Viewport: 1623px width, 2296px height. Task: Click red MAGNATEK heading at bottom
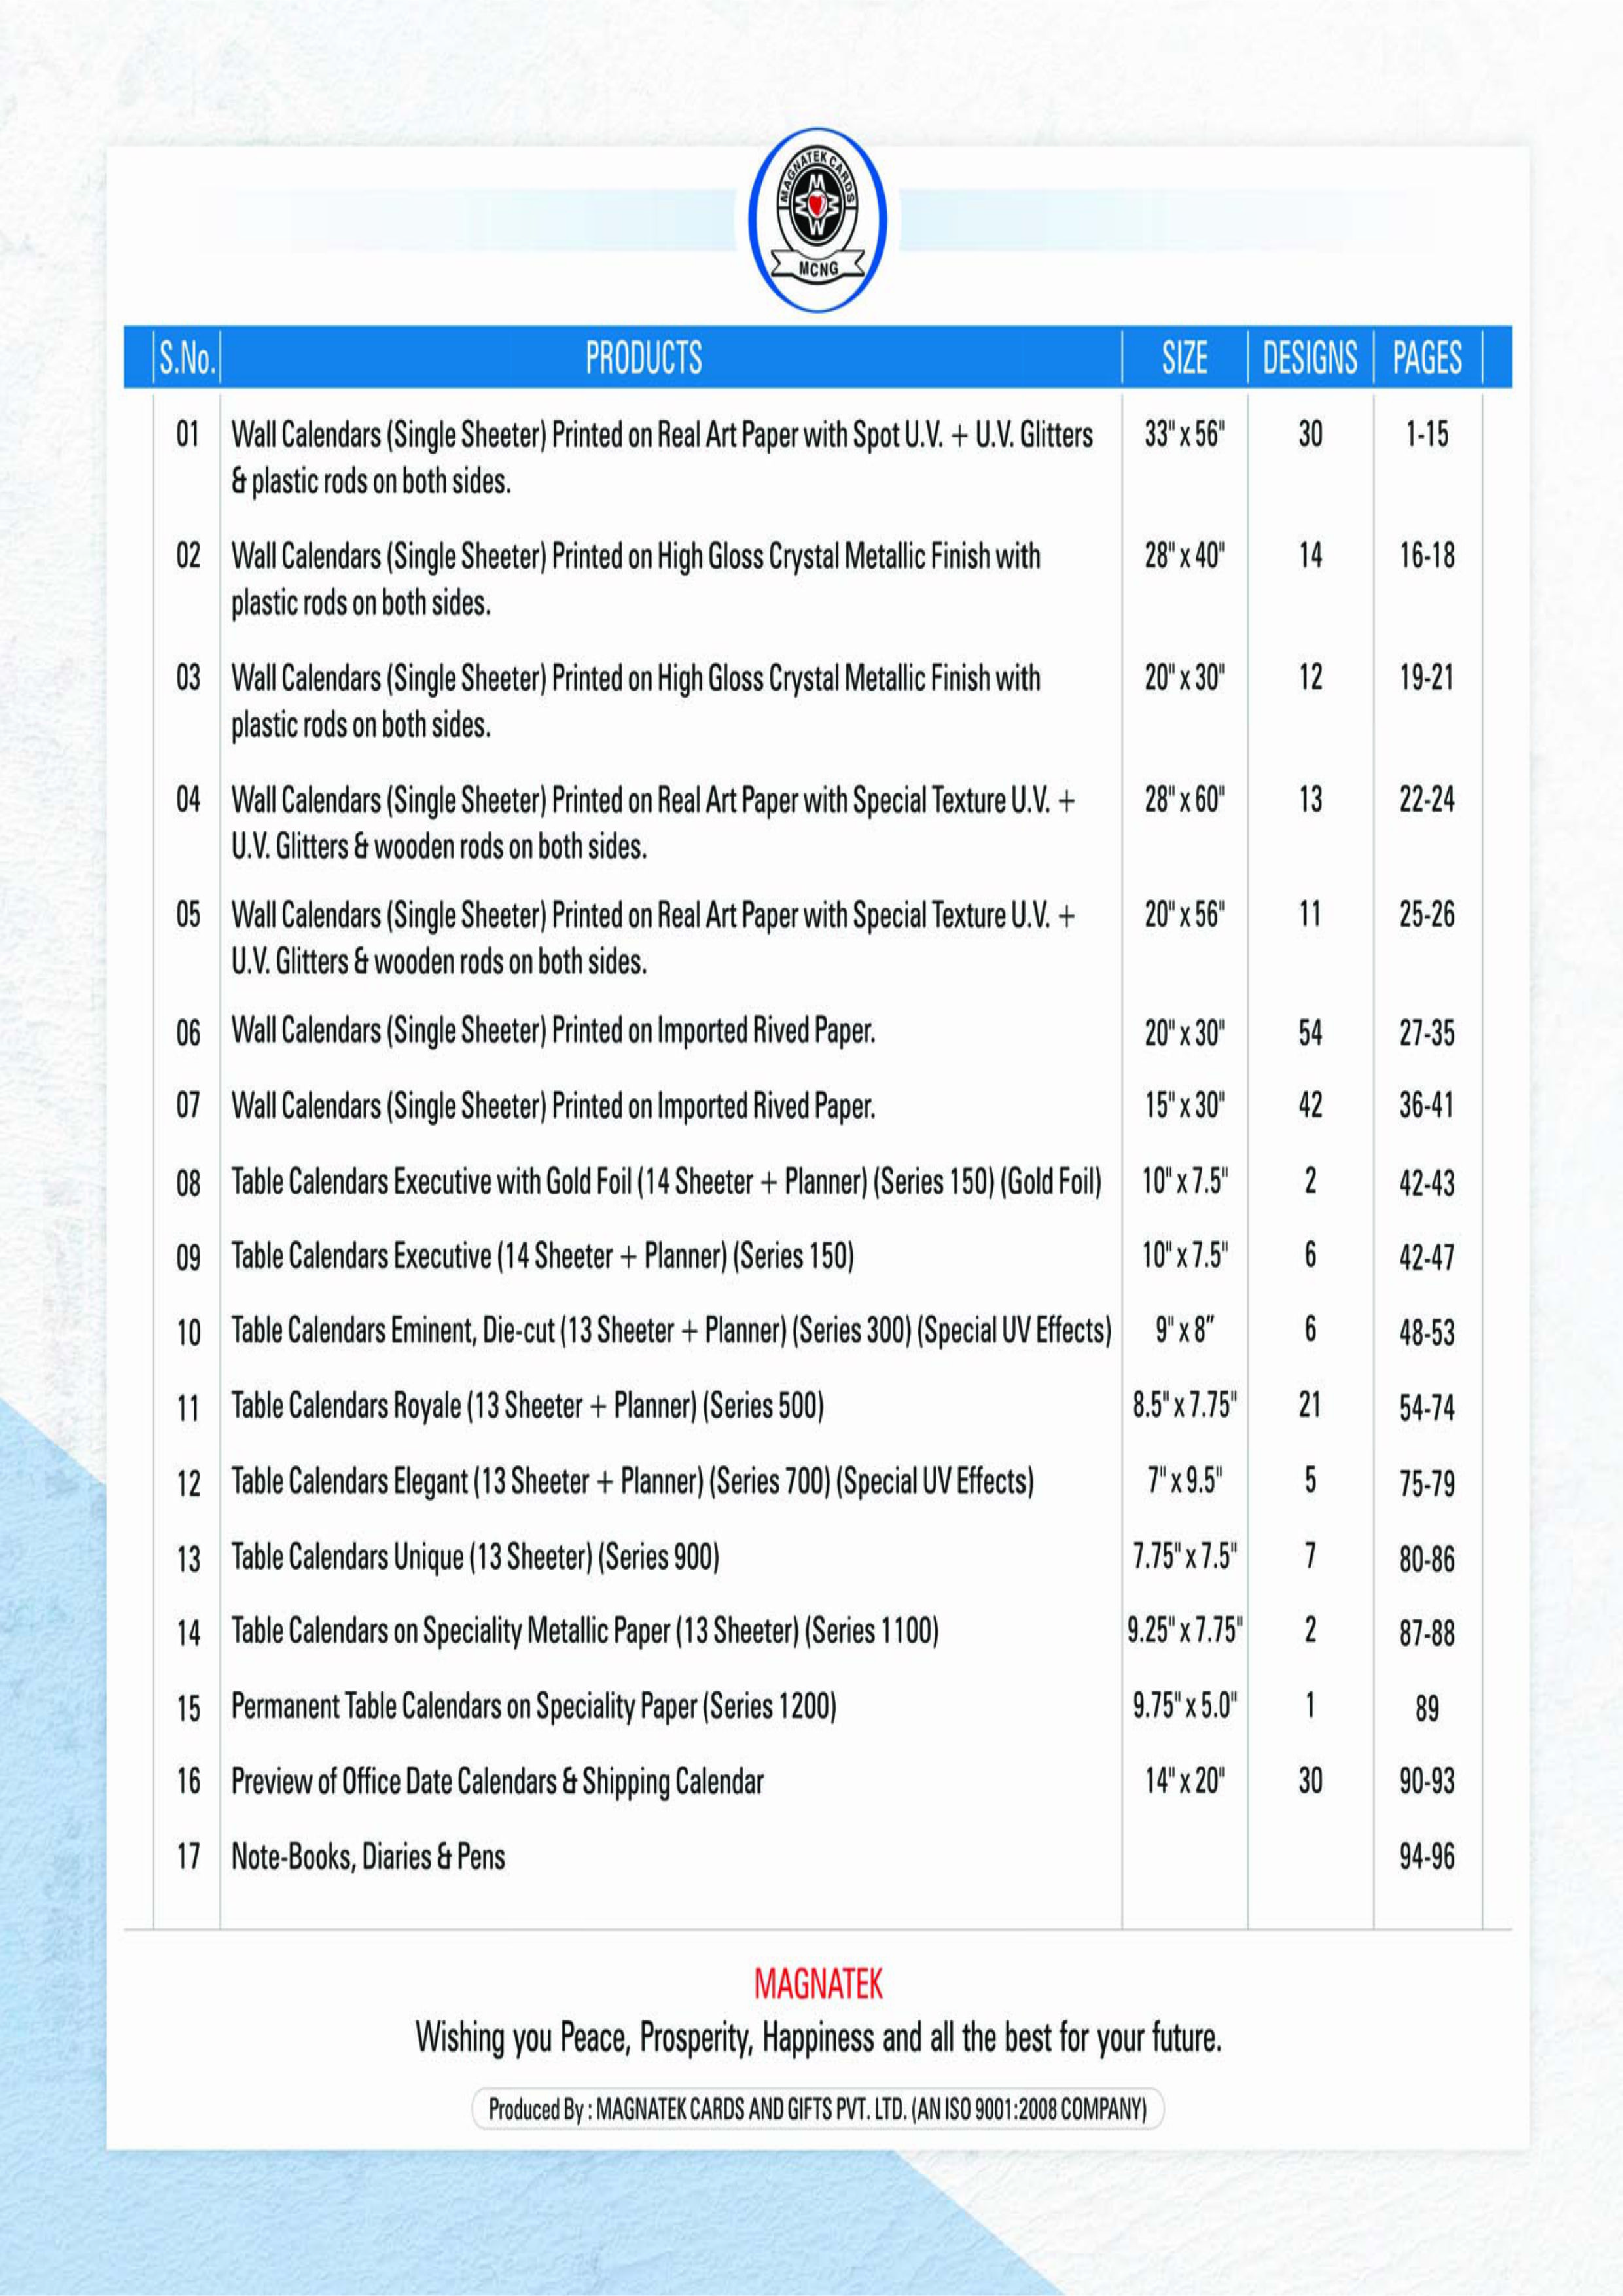pyautogui.click(x=818, y=1984)
